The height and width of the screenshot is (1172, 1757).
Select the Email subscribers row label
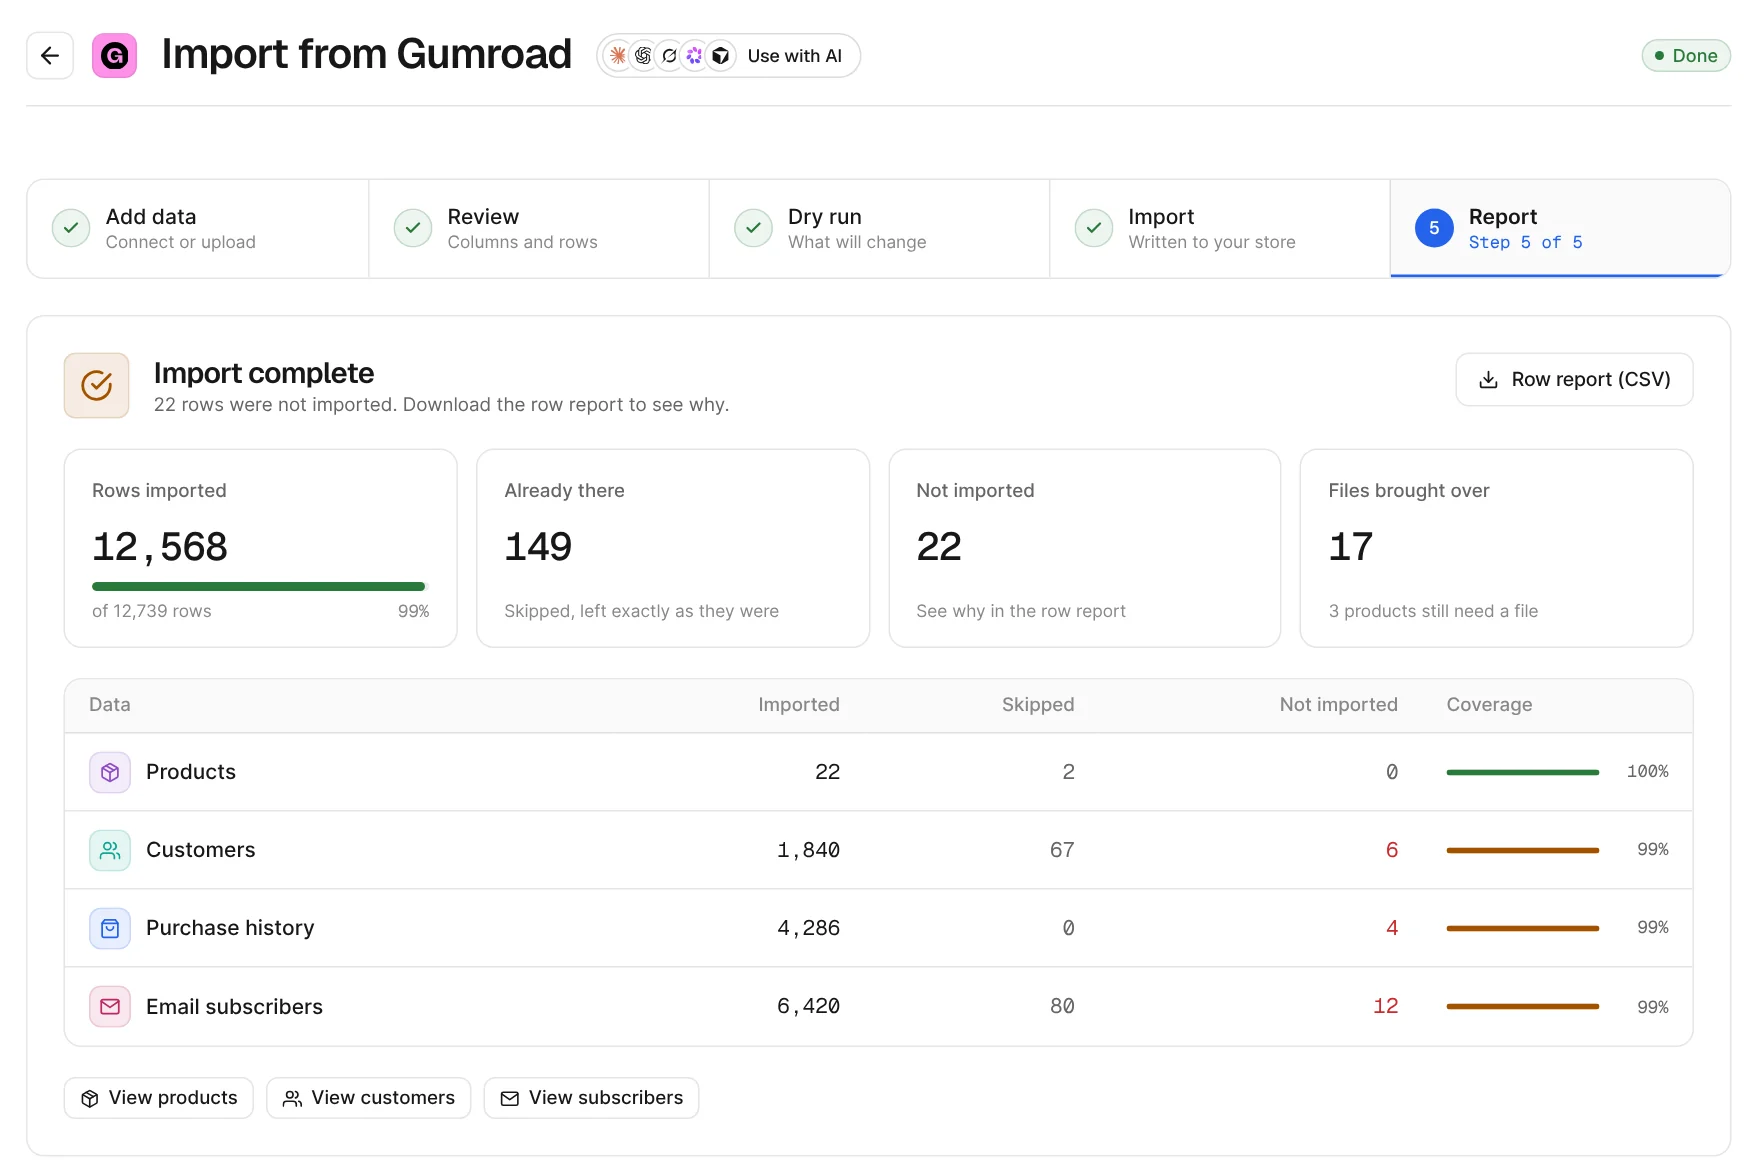[234, 1007]
